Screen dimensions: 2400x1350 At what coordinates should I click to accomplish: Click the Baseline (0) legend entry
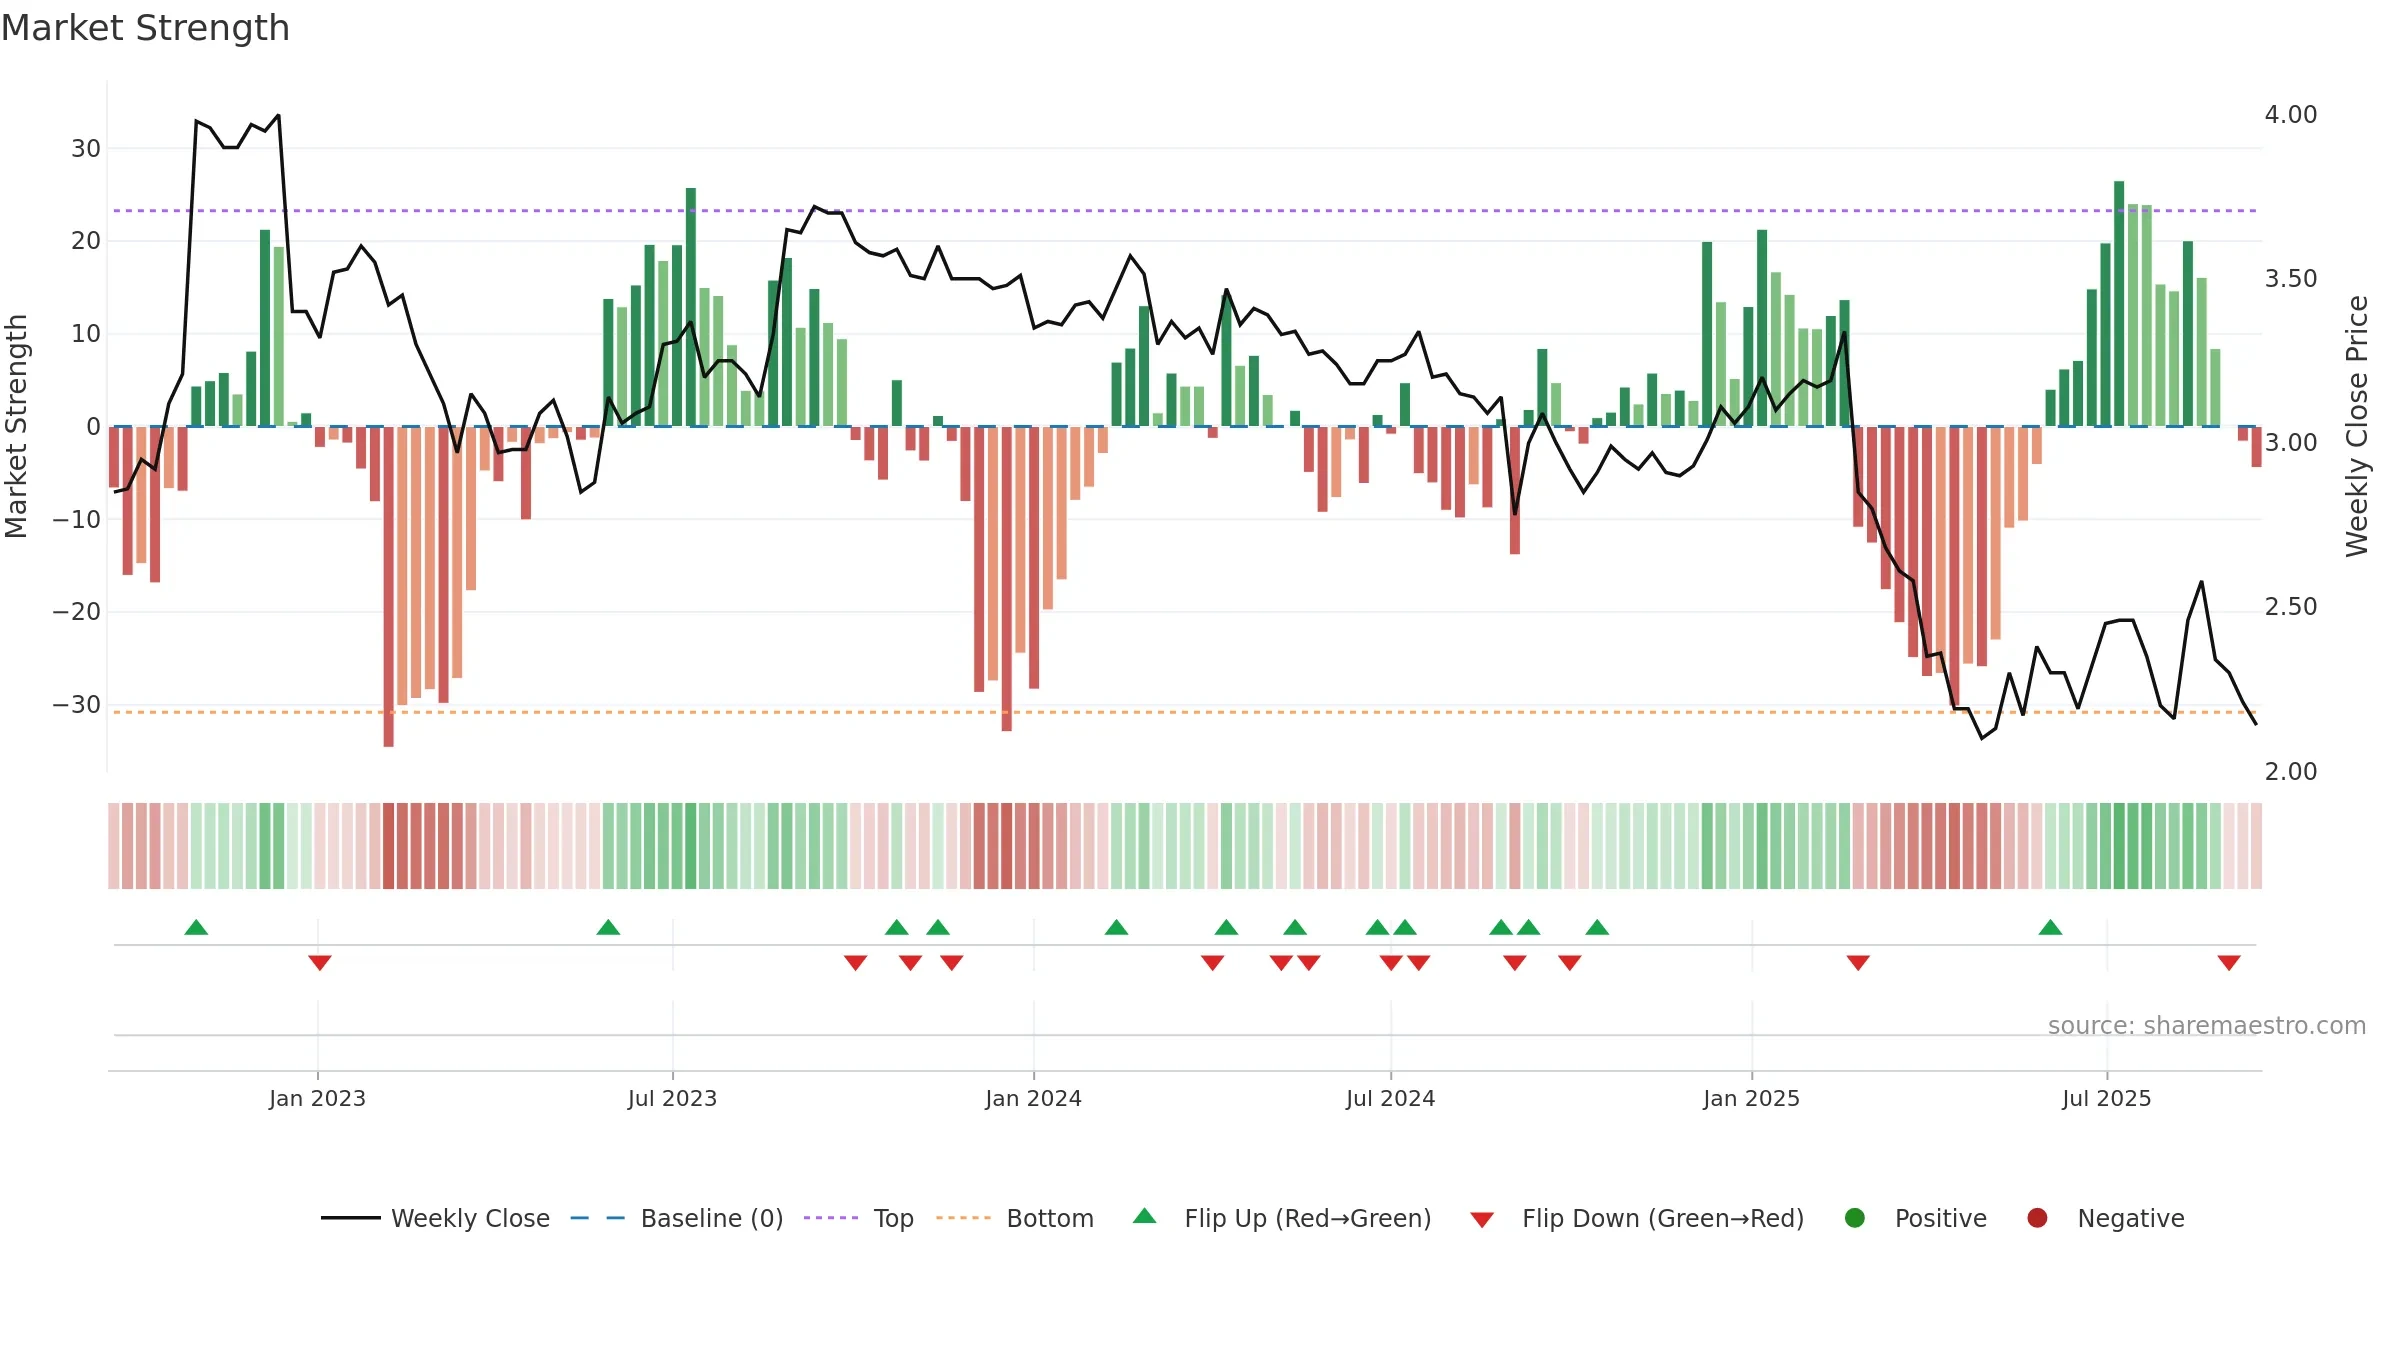coord(677,1218)
